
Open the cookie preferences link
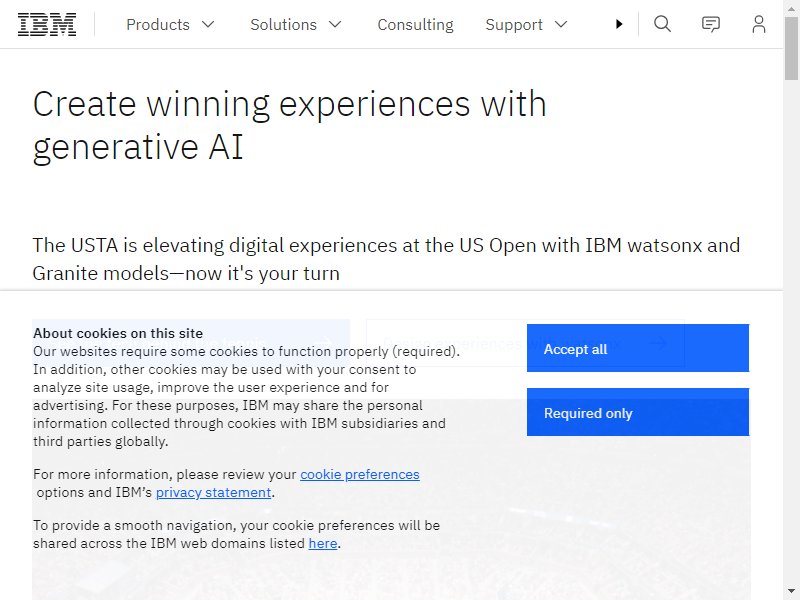360,474
